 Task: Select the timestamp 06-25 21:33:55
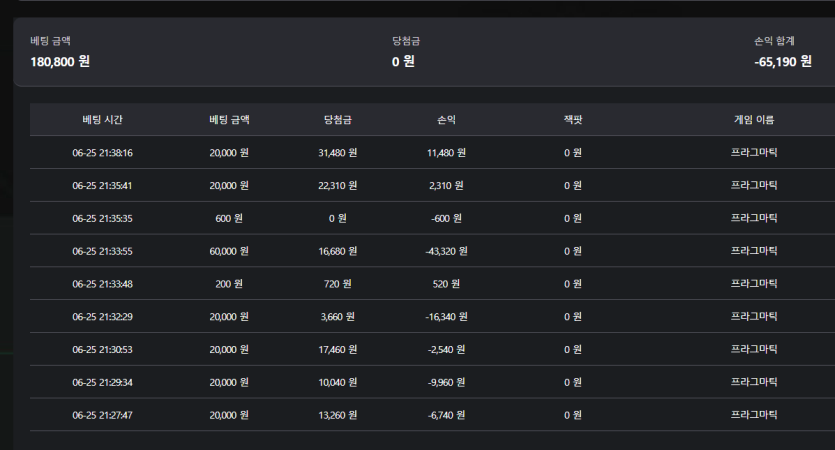point(102,251)
